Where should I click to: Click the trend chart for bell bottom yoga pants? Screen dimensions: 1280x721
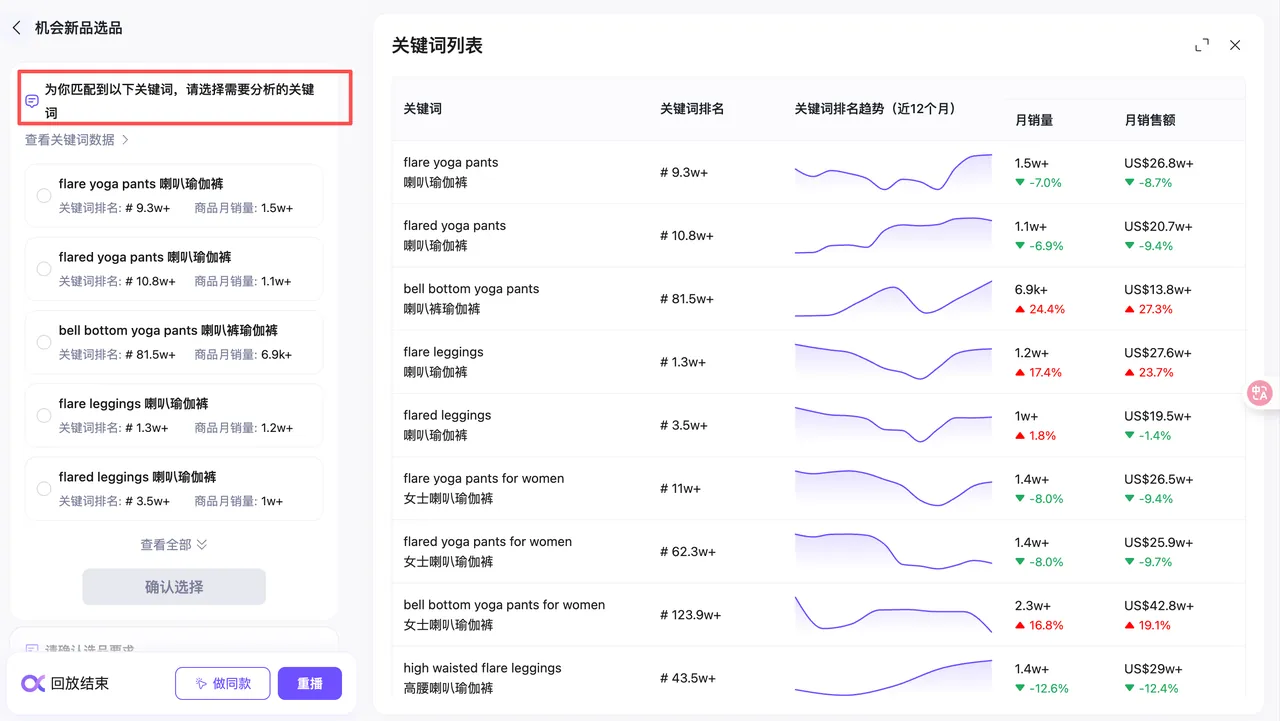(893, 299)
